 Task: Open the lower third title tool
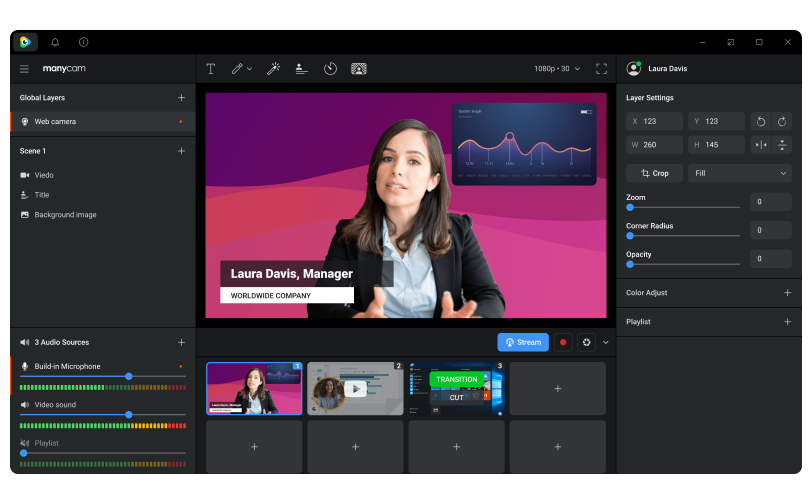pos(301,69)
